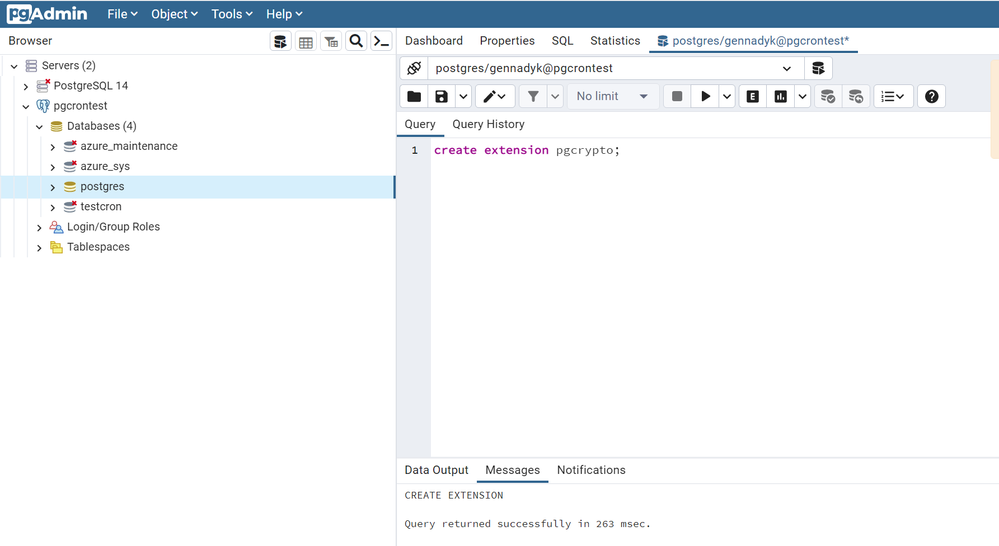This screenshot has height=546, width=999.
Task: Click the new connection database icon
Action: [819, 68]
